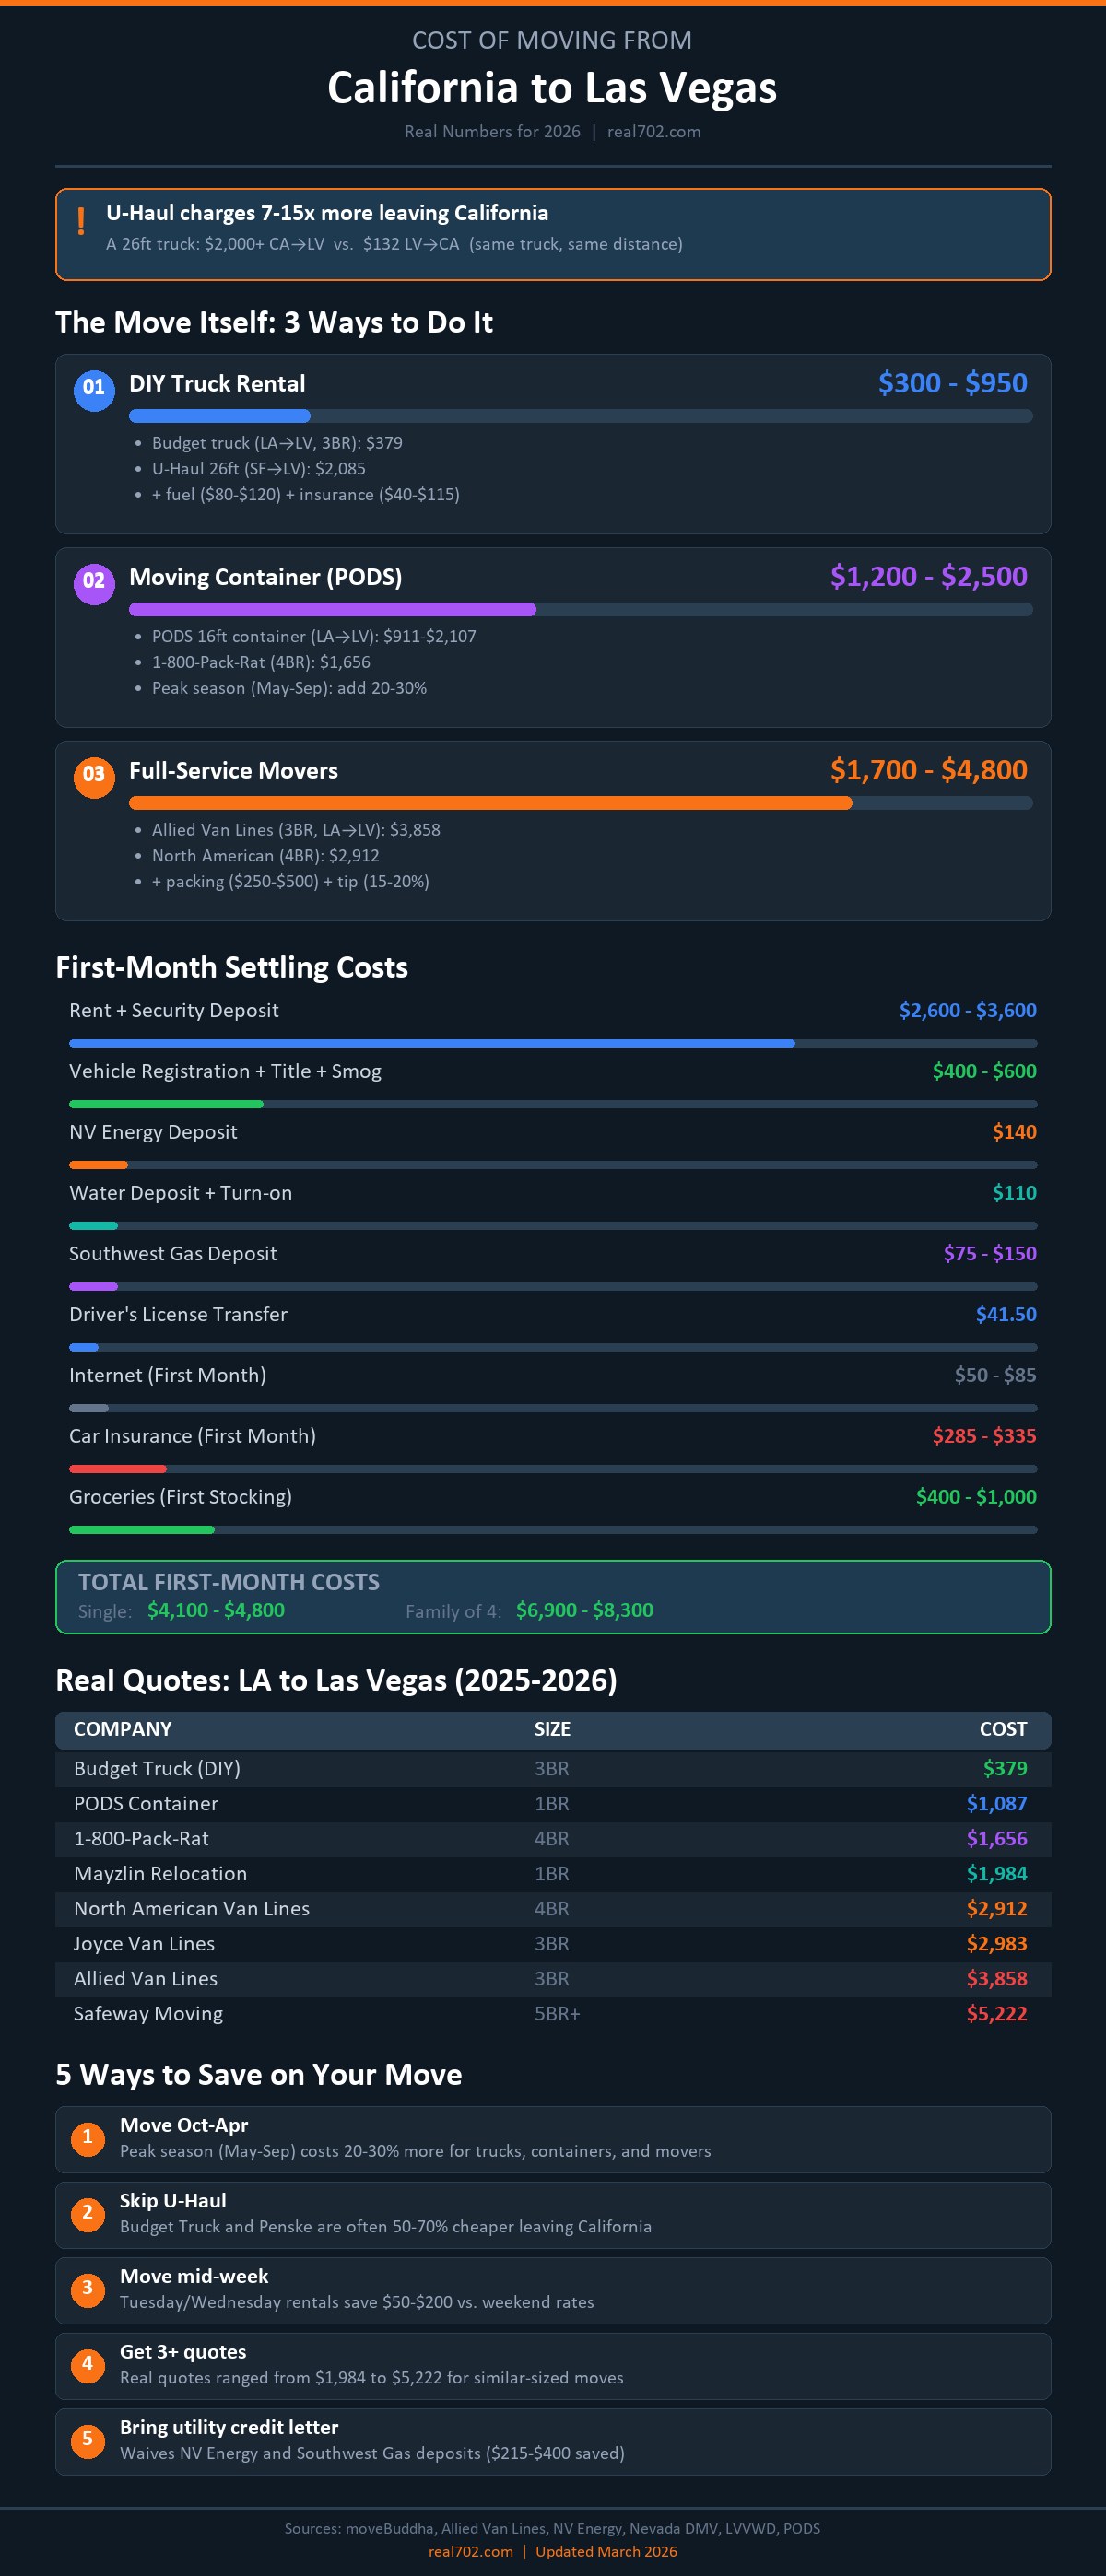
Task: Click 'North American (4BR): $2,912' bullet
Action: click(x=265, y=856)
